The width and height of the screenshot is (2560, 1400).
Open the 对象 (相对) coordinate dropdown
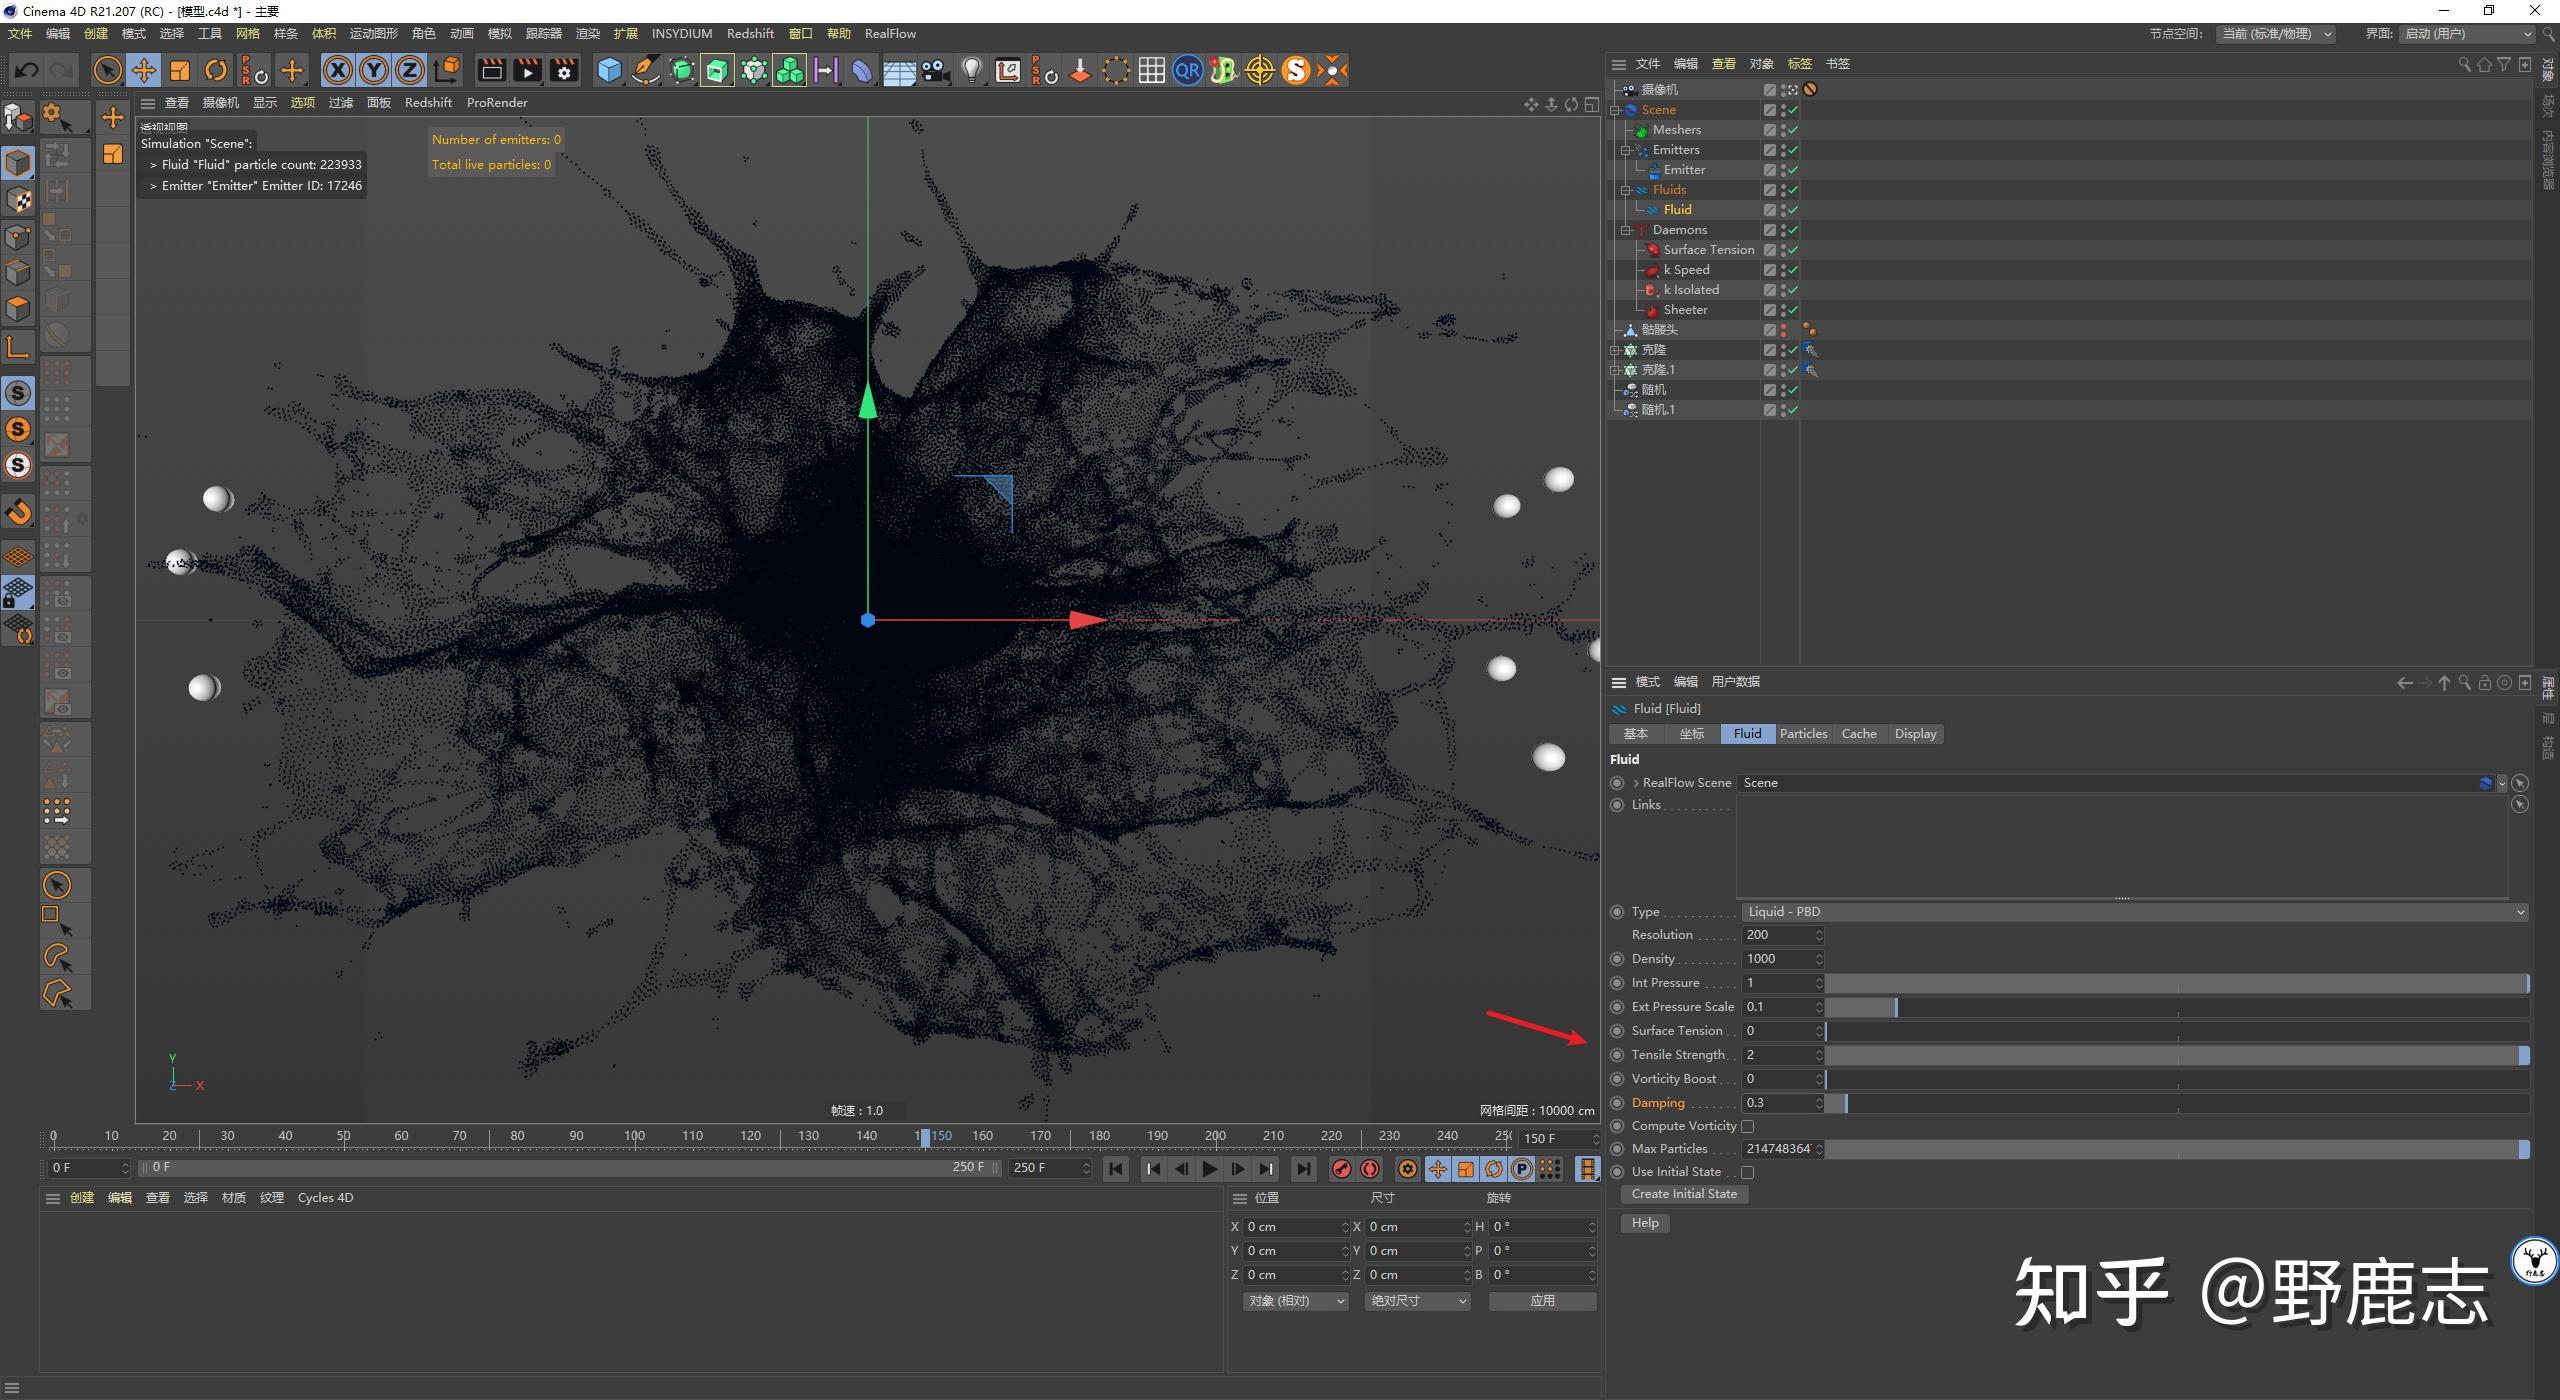[1296, 1301]
